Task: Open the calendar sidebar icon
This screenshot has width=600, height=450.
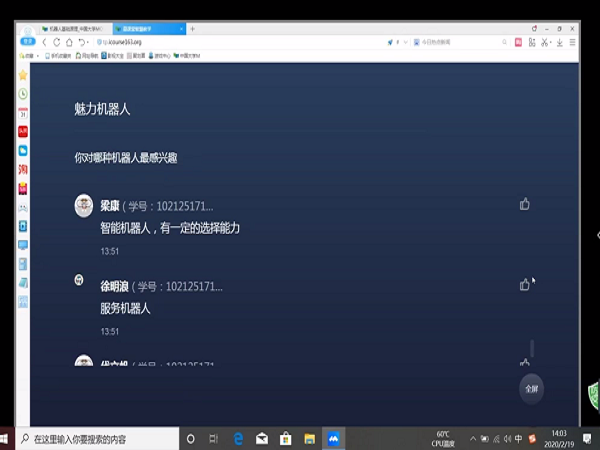Action: tap(23, 113)
